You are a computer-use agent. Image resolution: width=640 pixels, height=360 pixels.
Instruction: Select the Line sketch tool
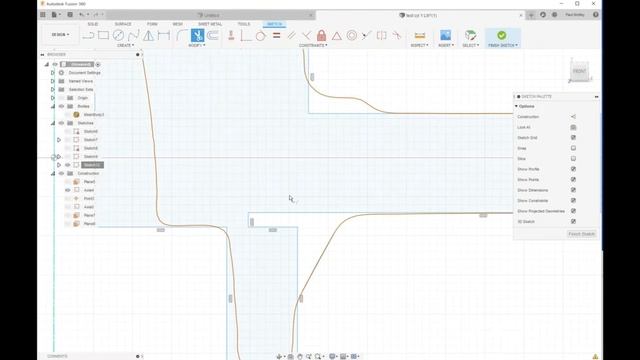pyautogui.click(x=89, y=36)
